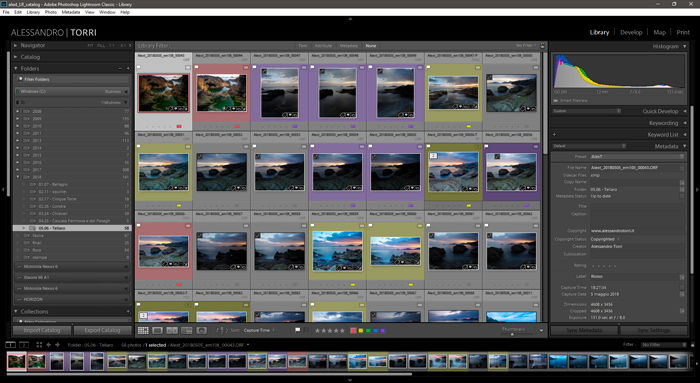Image resolution: width=700 pixels, height=383 pixels.
Task: Click the Sync Metadata button
Action: pyautogui.click(x=584, y=330)
